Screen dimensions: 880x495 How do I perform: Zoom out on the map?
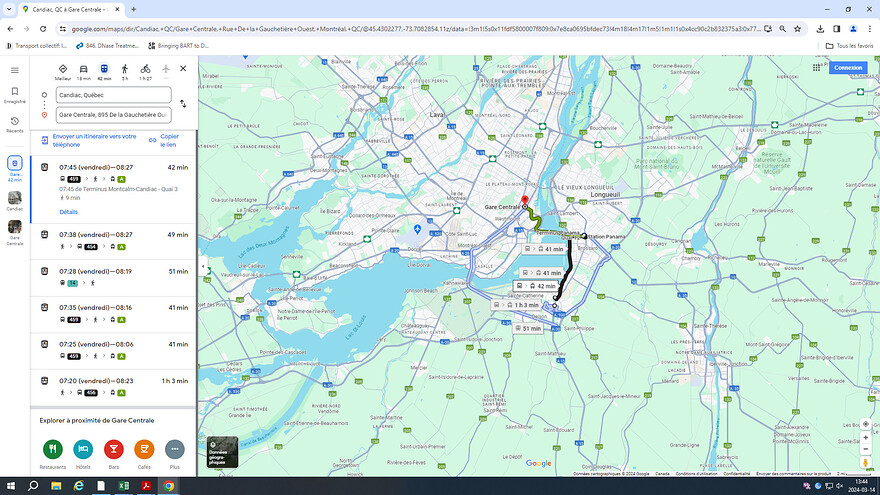pos(865,449)
